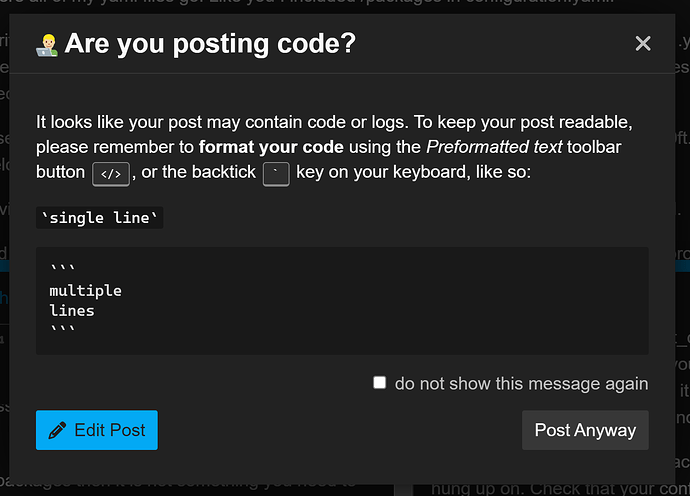
Task: Click the technologist emoji in the title
Action: pyautogui.click(x=48, y=43)
